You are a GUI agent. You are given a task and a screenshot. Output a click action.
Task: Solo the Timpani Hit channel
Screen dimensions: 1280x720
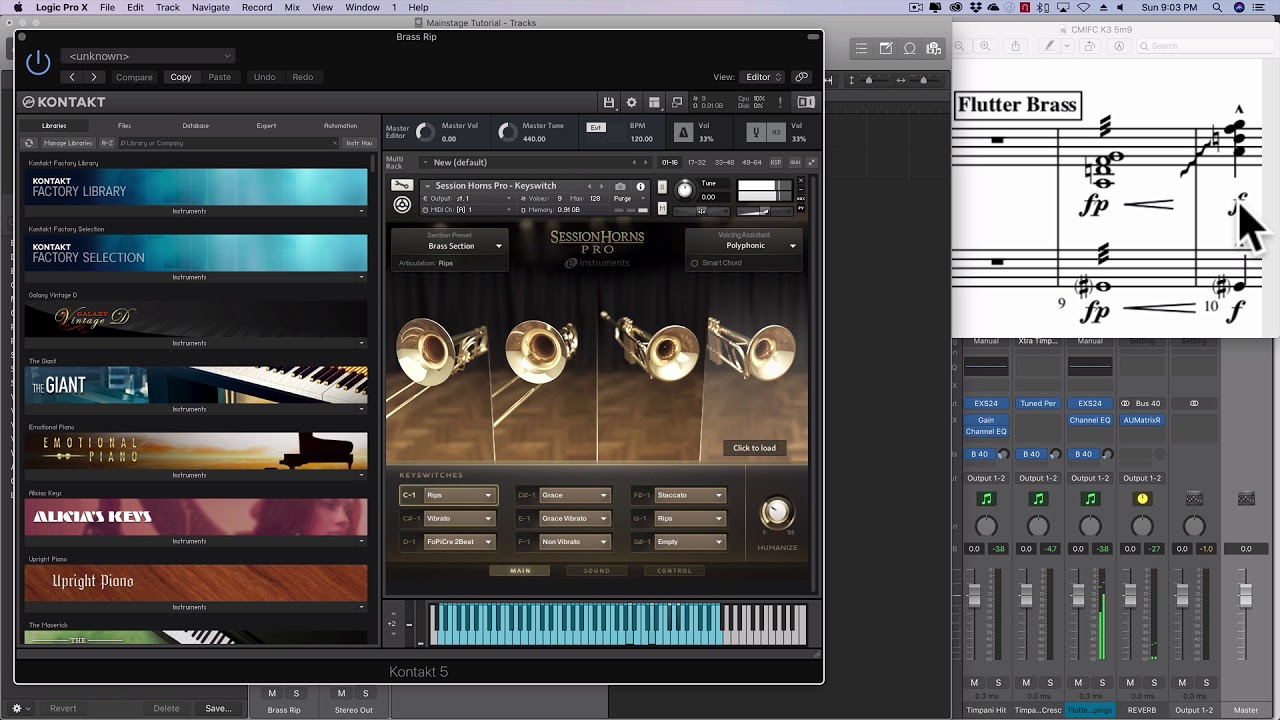tap(998, 683)
